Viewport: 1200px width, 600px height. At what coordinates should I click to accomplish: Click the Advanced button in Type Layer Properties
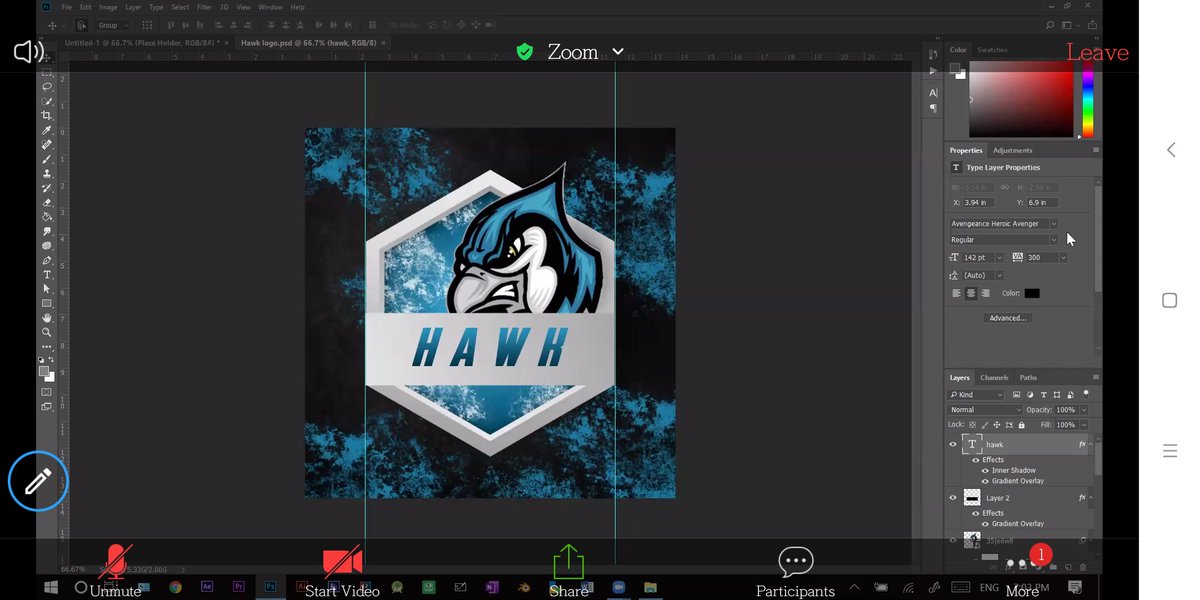coord(1007,317)
